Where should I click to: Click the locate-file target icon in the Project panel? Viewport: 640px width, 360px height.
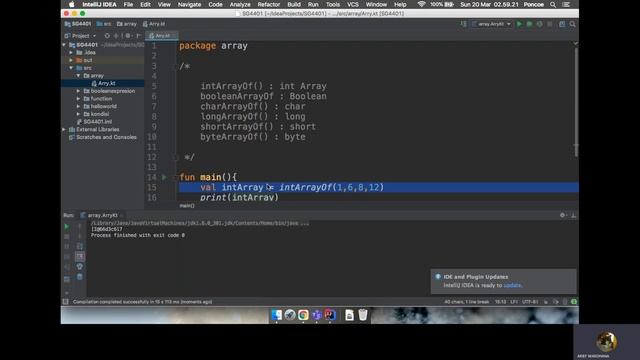coord(107,36)
